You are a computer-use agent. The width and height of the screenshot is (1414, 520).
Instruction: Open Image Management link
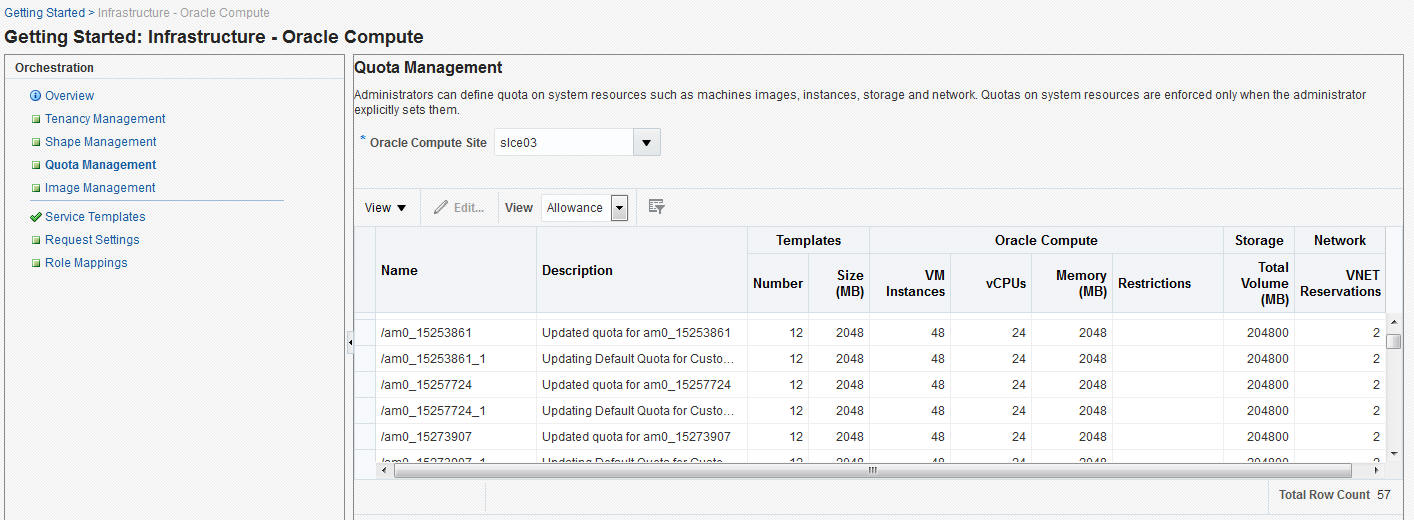pos(100,188)
